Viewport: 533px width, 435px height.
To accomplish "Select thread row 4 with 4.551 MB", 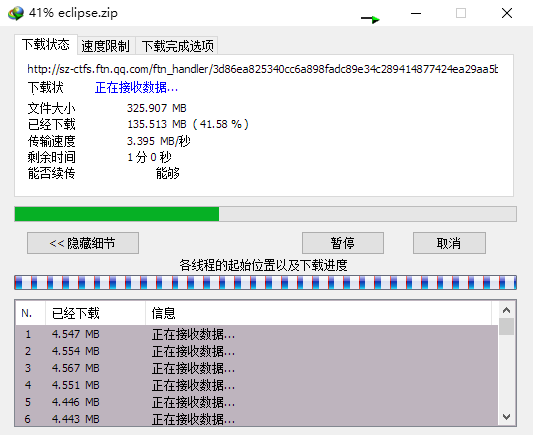I will (257, 385).
